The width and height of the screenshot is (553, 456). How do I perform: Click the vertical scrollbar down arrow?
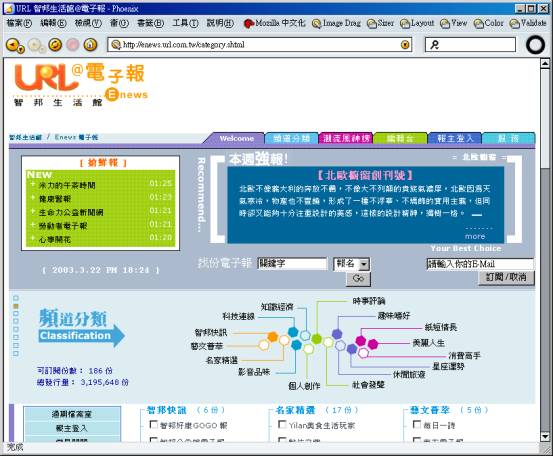[x=545, y=437]
